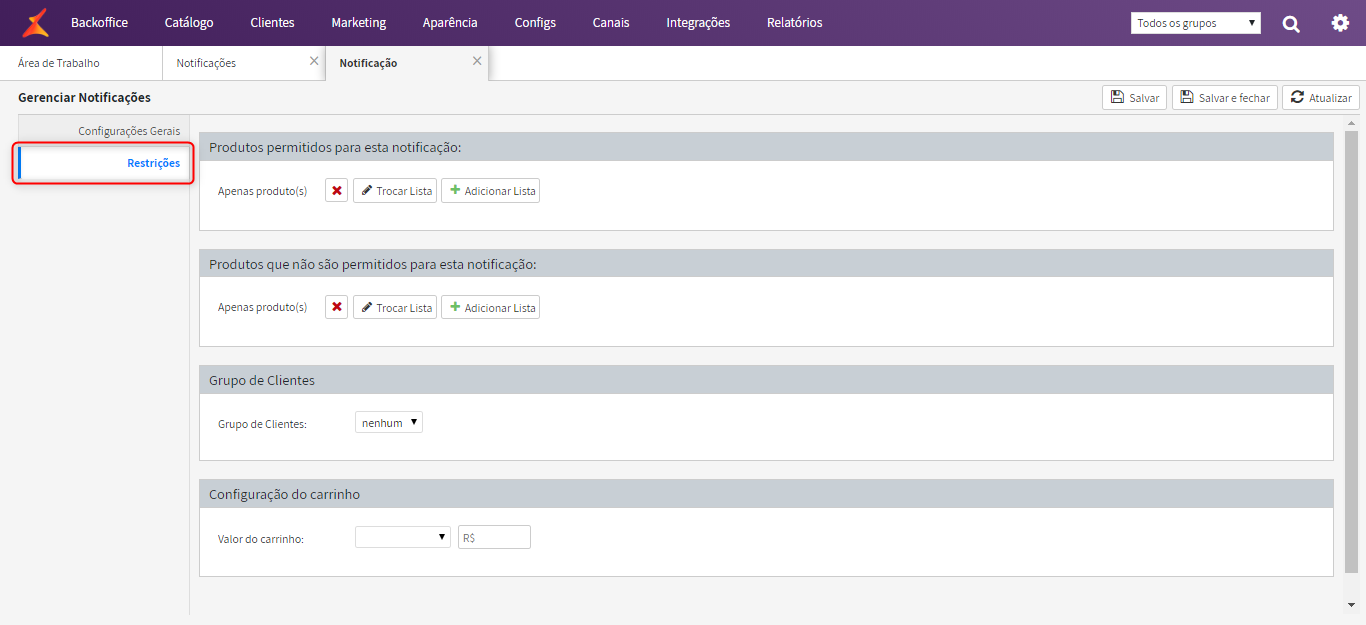Open the Relatórios menu
1366x625 pixels.
pos(795,22)
